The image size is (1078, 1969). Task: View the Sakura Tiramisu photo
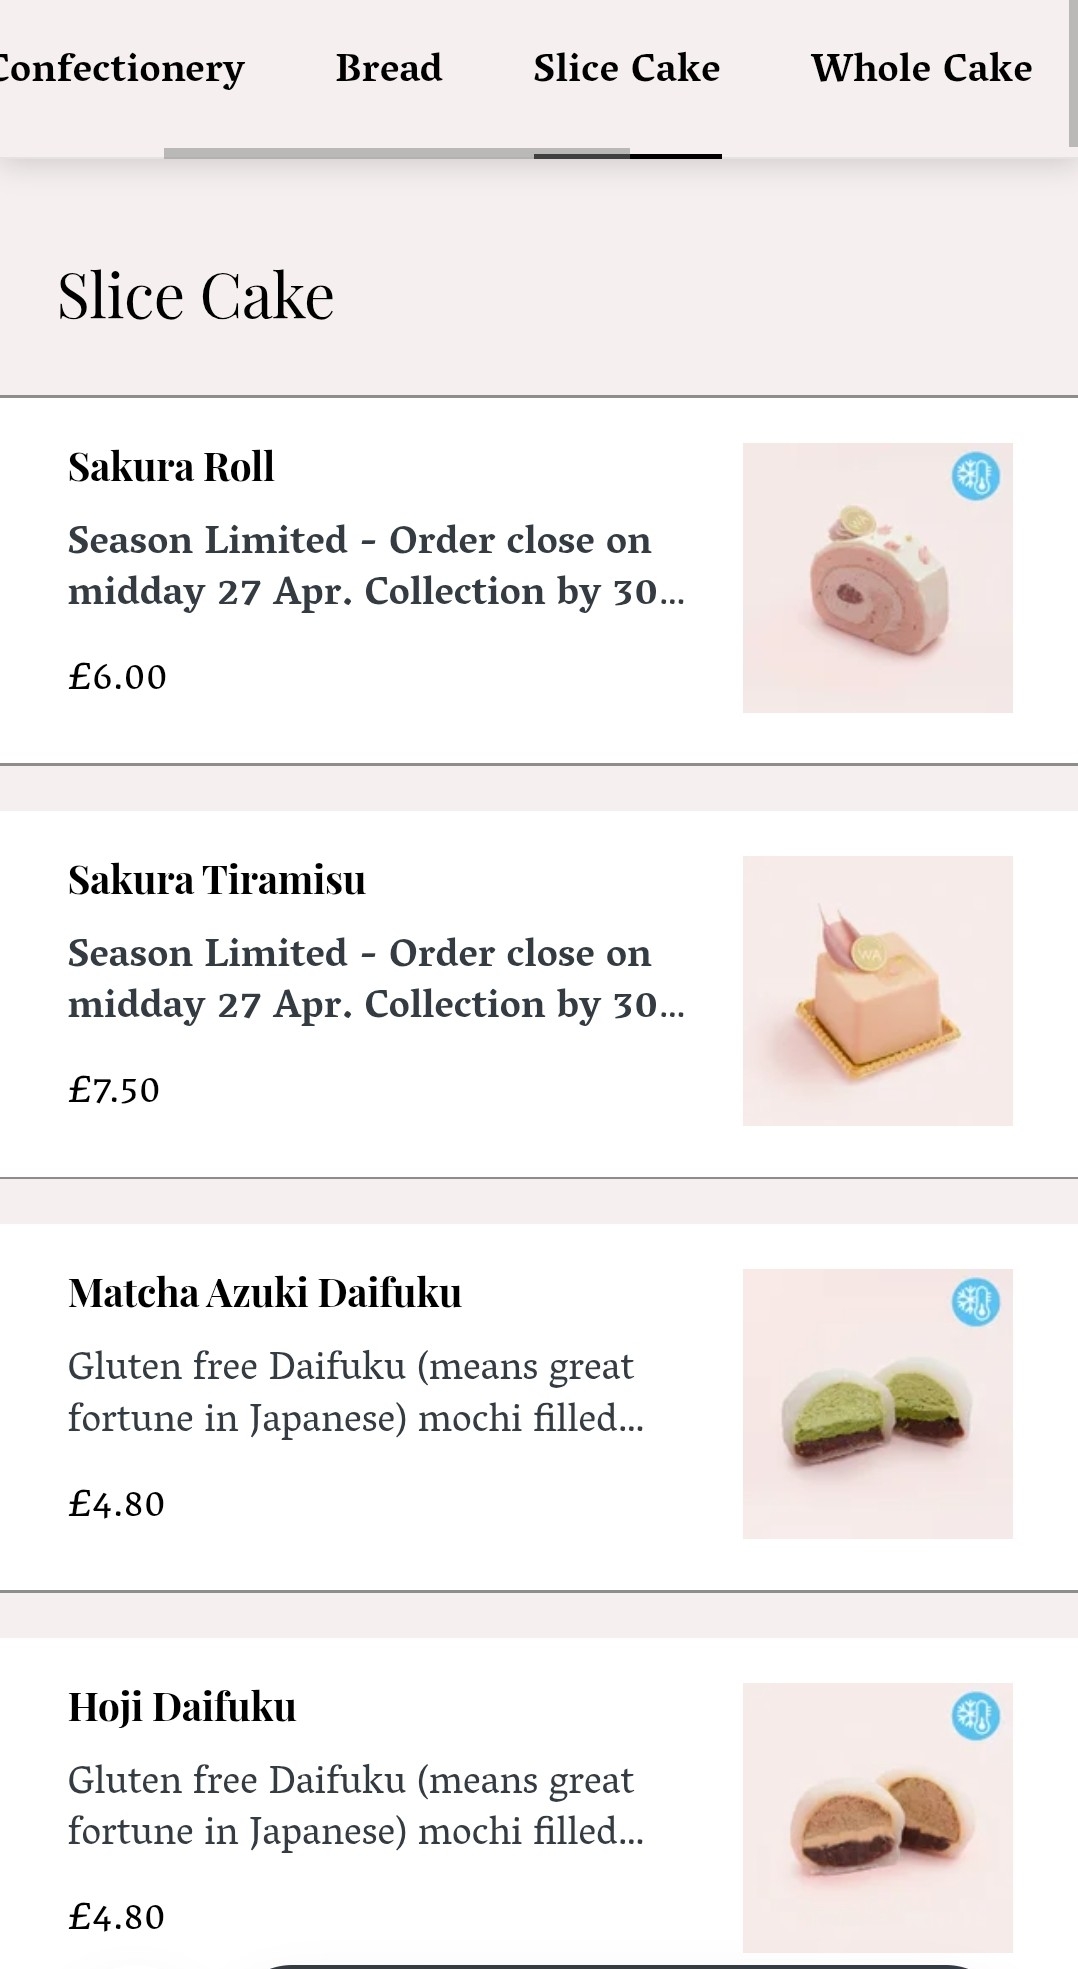pyautogui.click(x=877, y=991)
